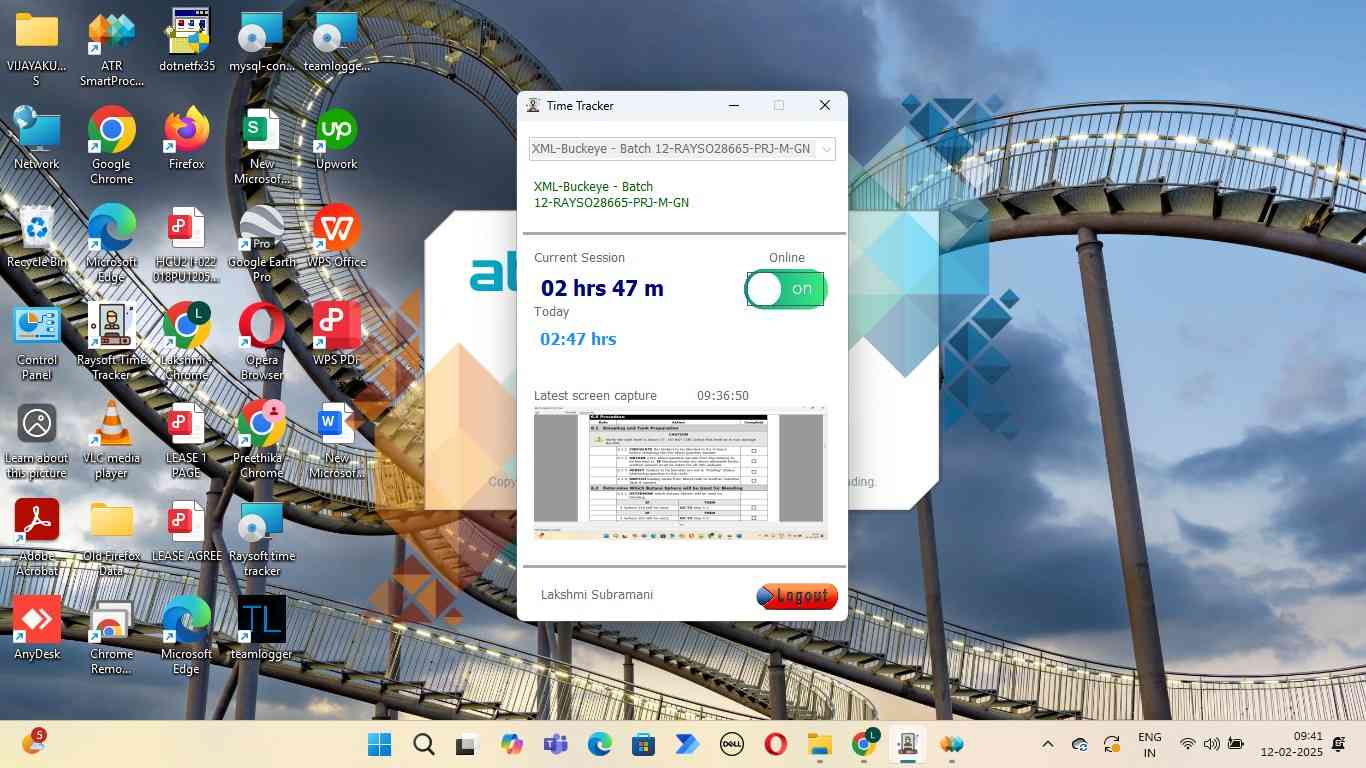Open Opera from the taskbar

(x=775, y=744)
